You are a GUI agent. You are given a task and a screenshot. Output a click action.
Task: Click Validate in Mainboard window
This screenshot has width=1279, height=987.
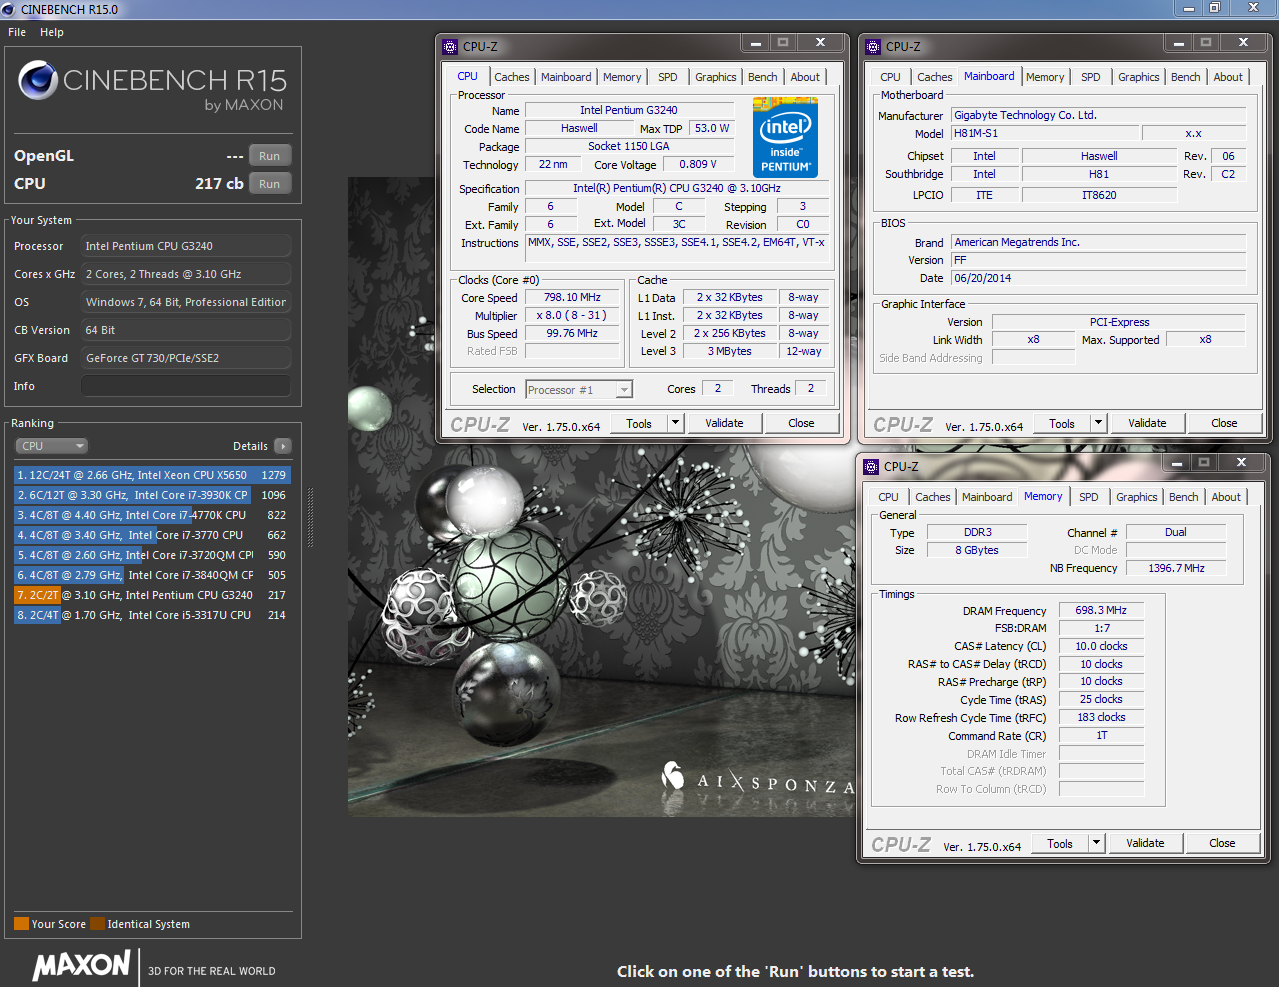tap(1147, 423)
